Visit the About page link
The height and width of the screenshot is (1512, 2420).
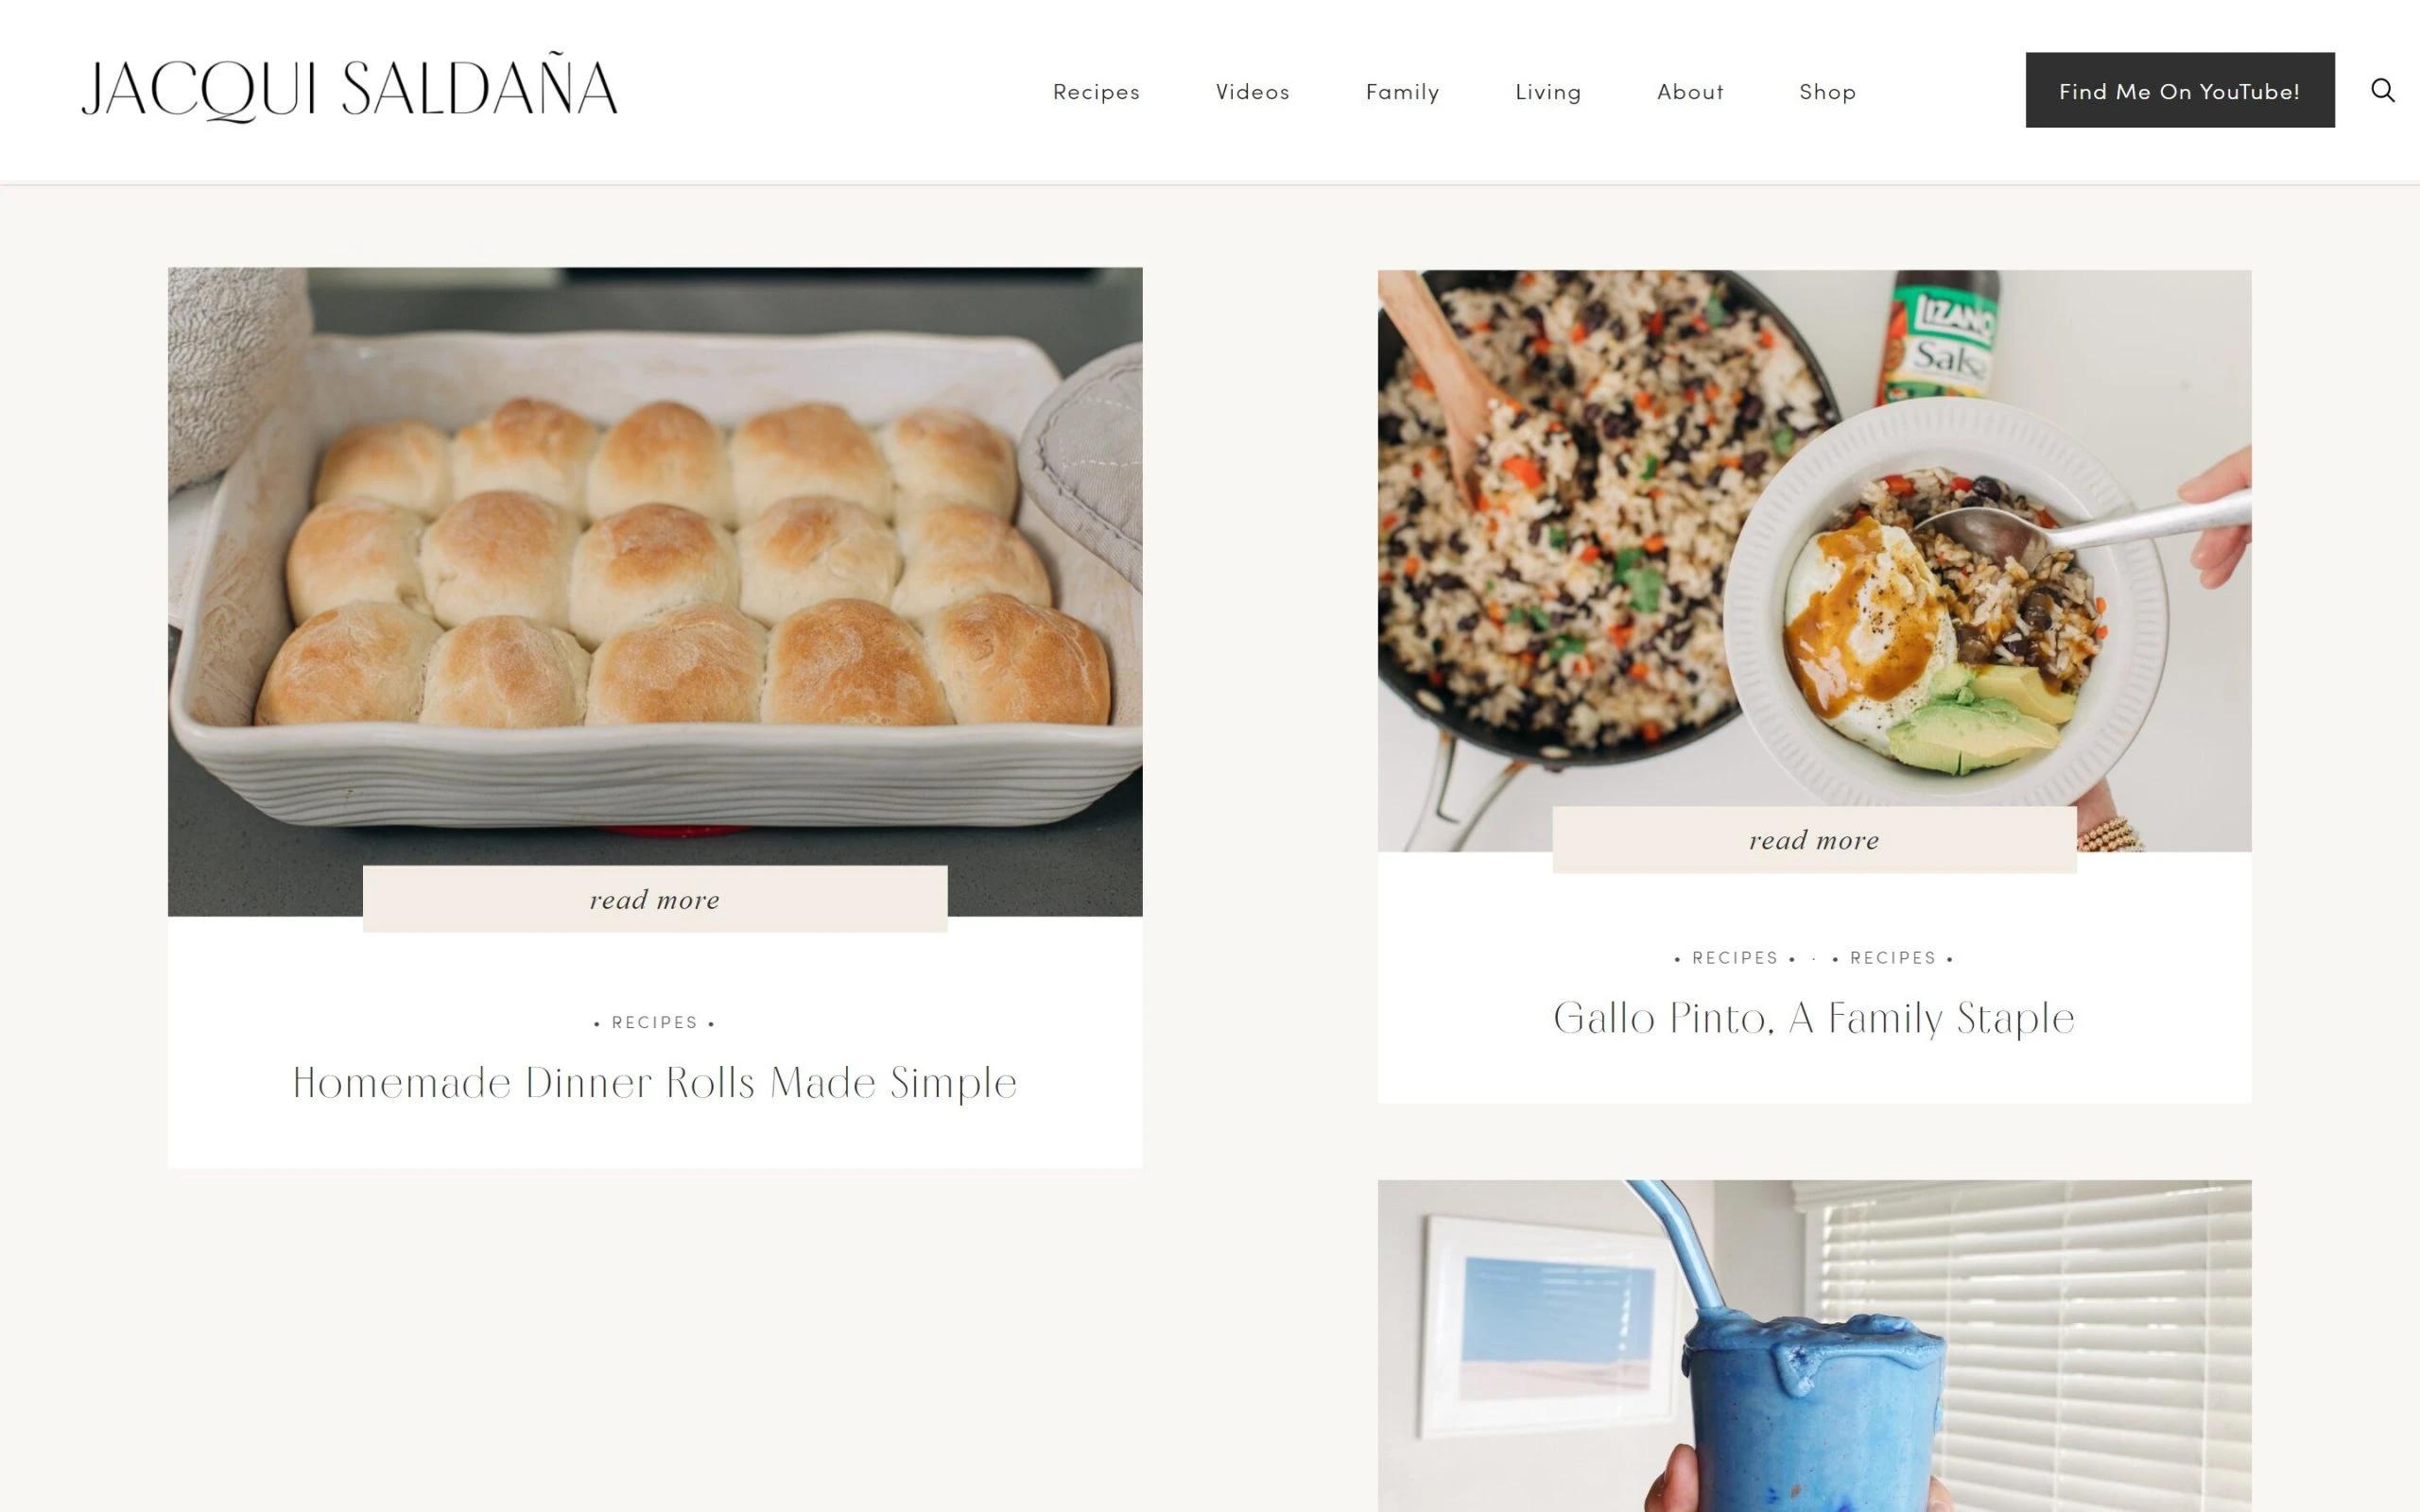(1690, 92)
